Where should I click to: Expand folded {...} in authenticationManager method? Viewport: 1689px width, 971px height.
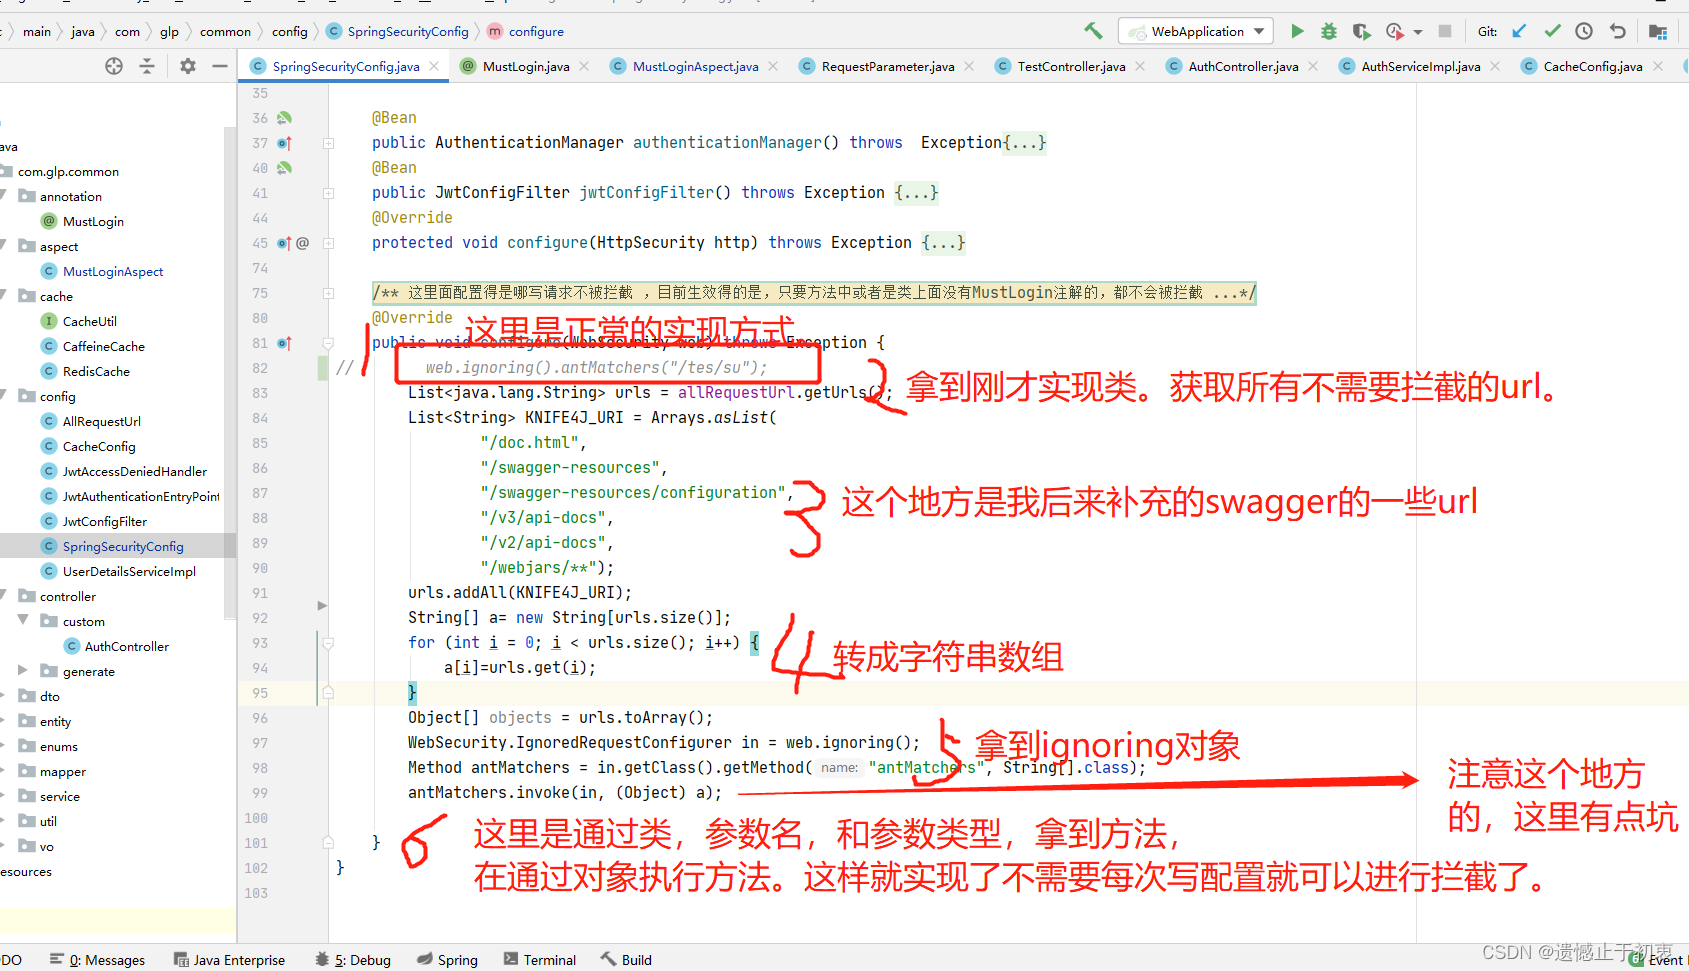(1024, 143)
